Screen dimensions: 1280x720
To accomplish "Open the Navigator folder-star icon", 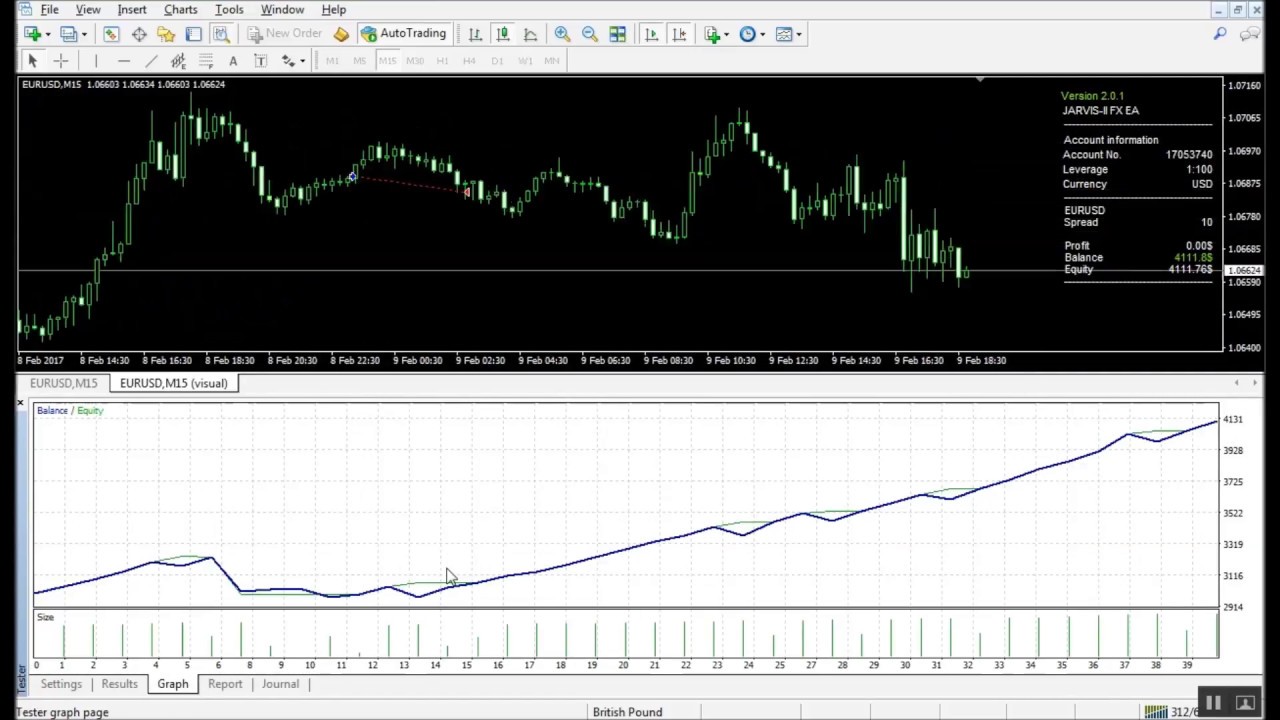I will 166,34.
